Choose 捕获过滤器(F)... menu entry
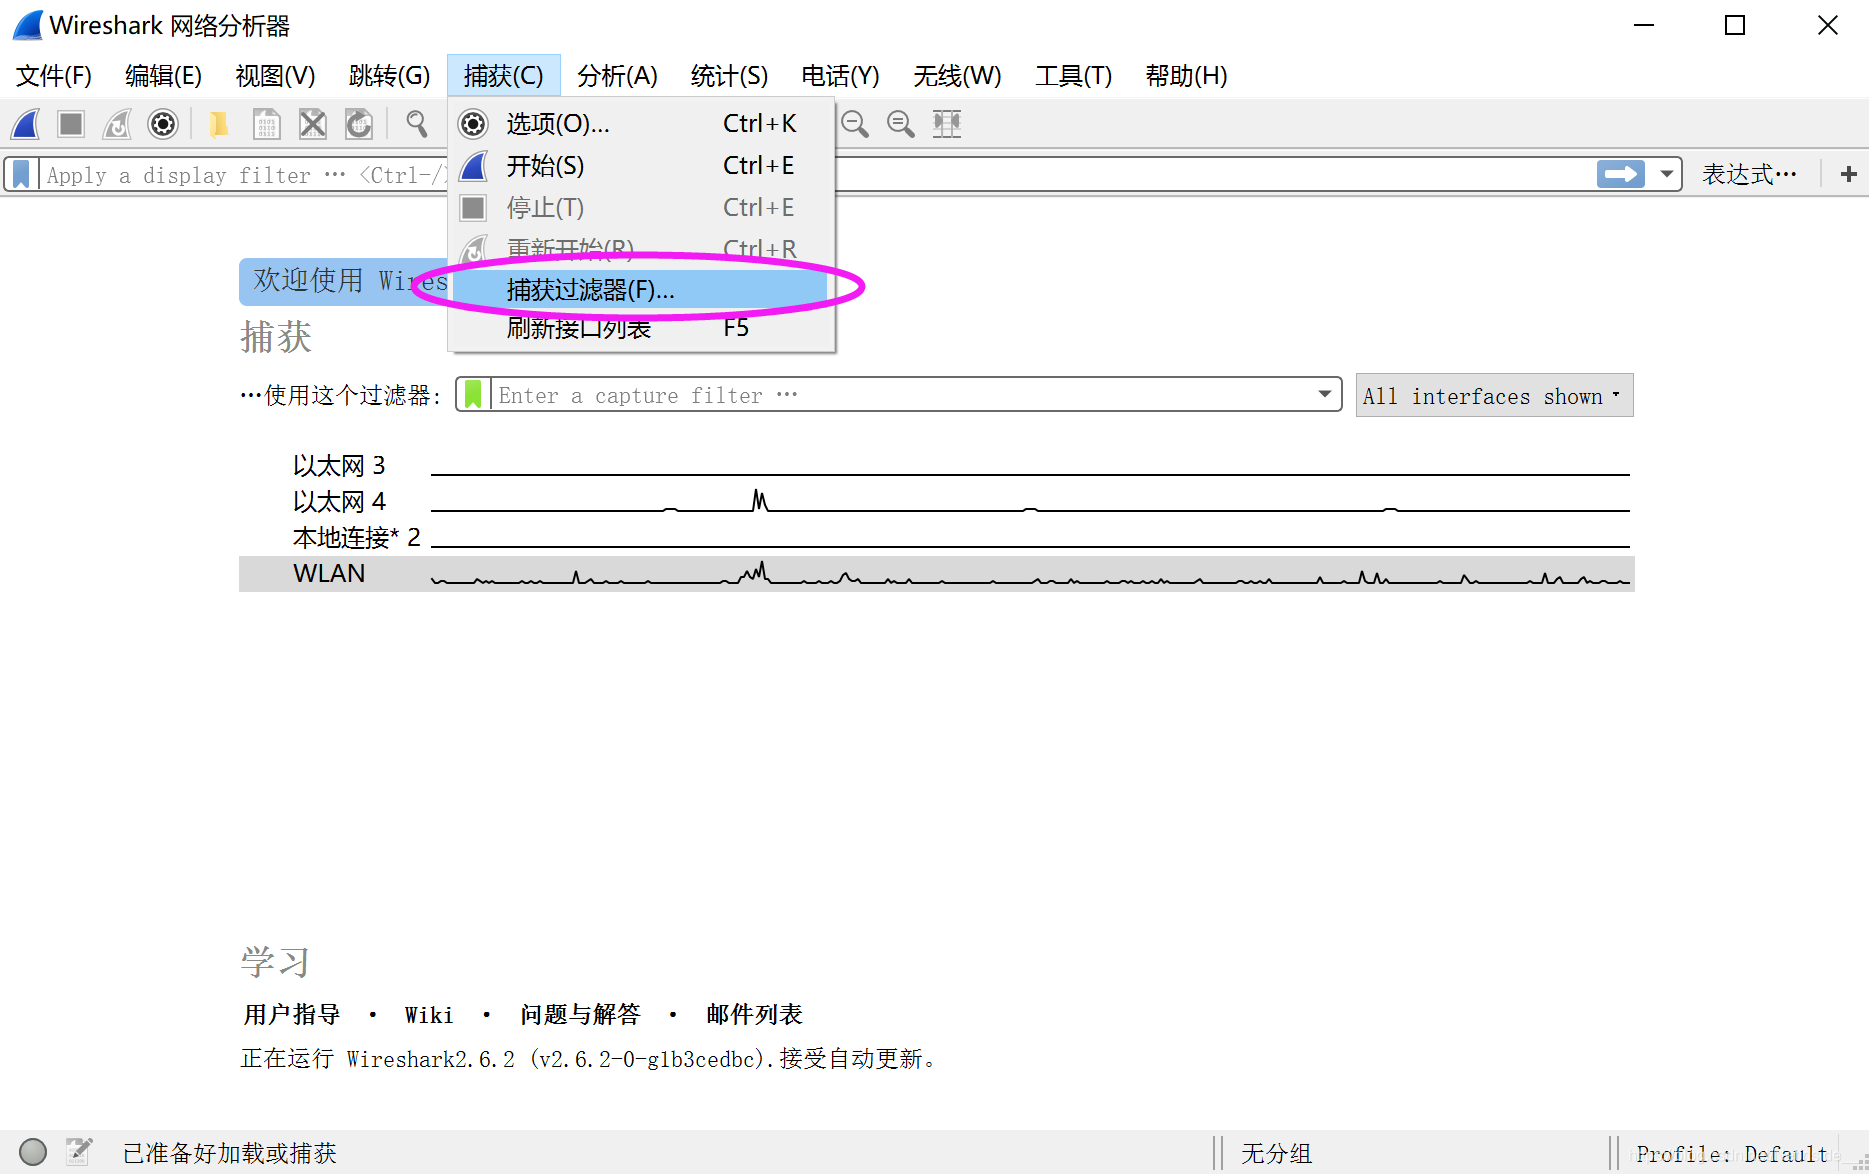This screenshot has height=1174, width=1869. (641, 289)
